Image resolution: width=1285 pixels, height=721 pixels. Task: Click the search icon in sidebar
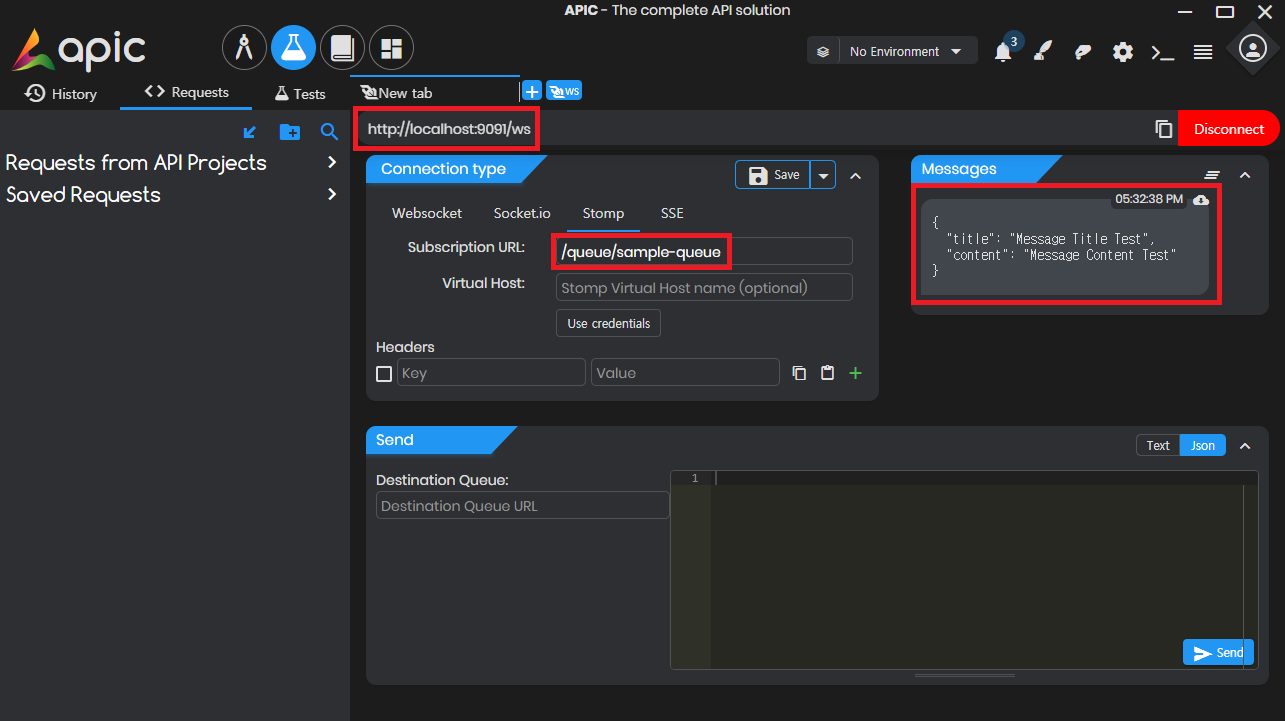click(329, 131)
